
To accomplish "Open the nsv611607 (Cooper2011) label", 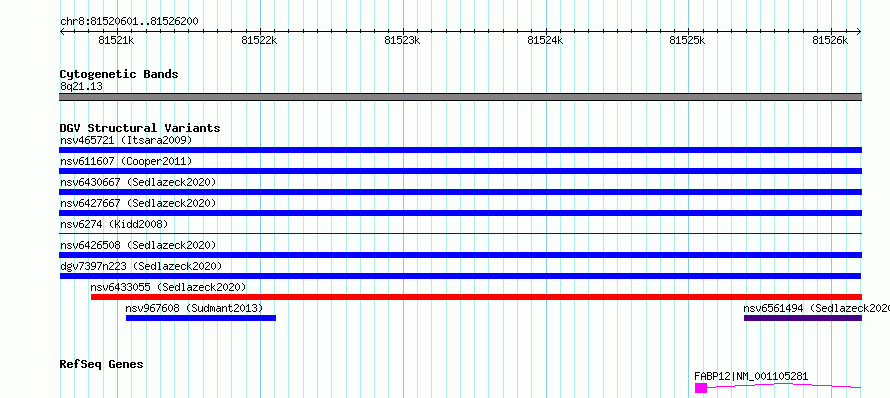I will coord(126,161).
